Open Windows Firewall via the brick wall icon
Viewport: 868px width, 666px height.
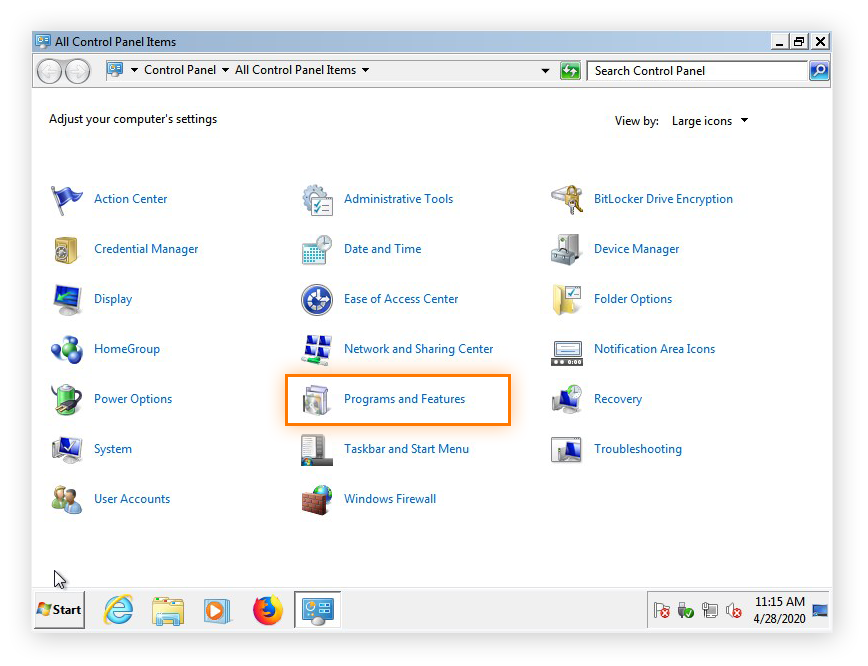[x=316, y=498]
